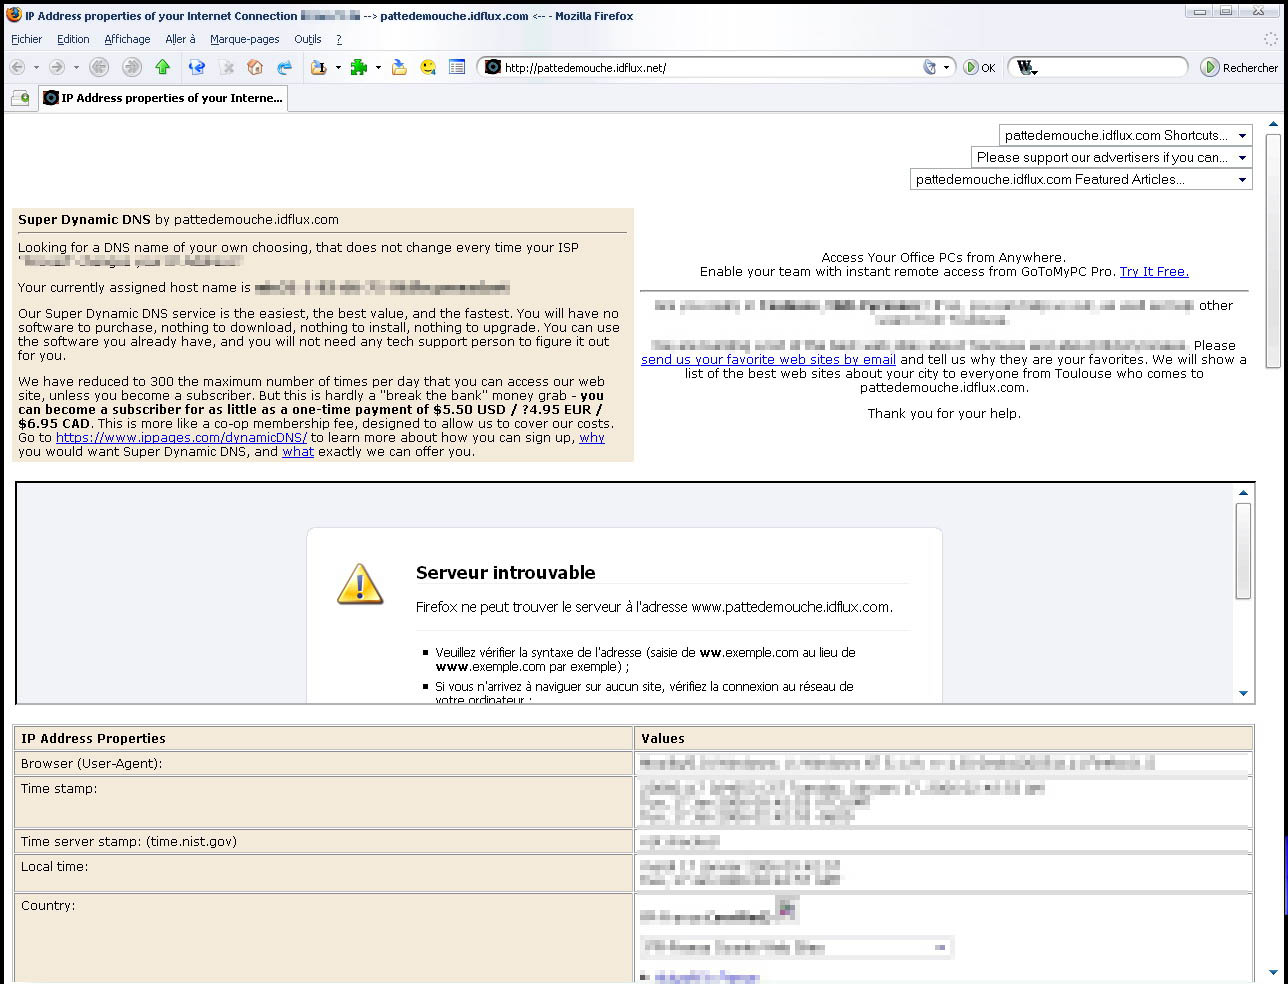This screenshot has height=984, width=1288.
Task: Click the green OK go button
Action: [979, 67]
